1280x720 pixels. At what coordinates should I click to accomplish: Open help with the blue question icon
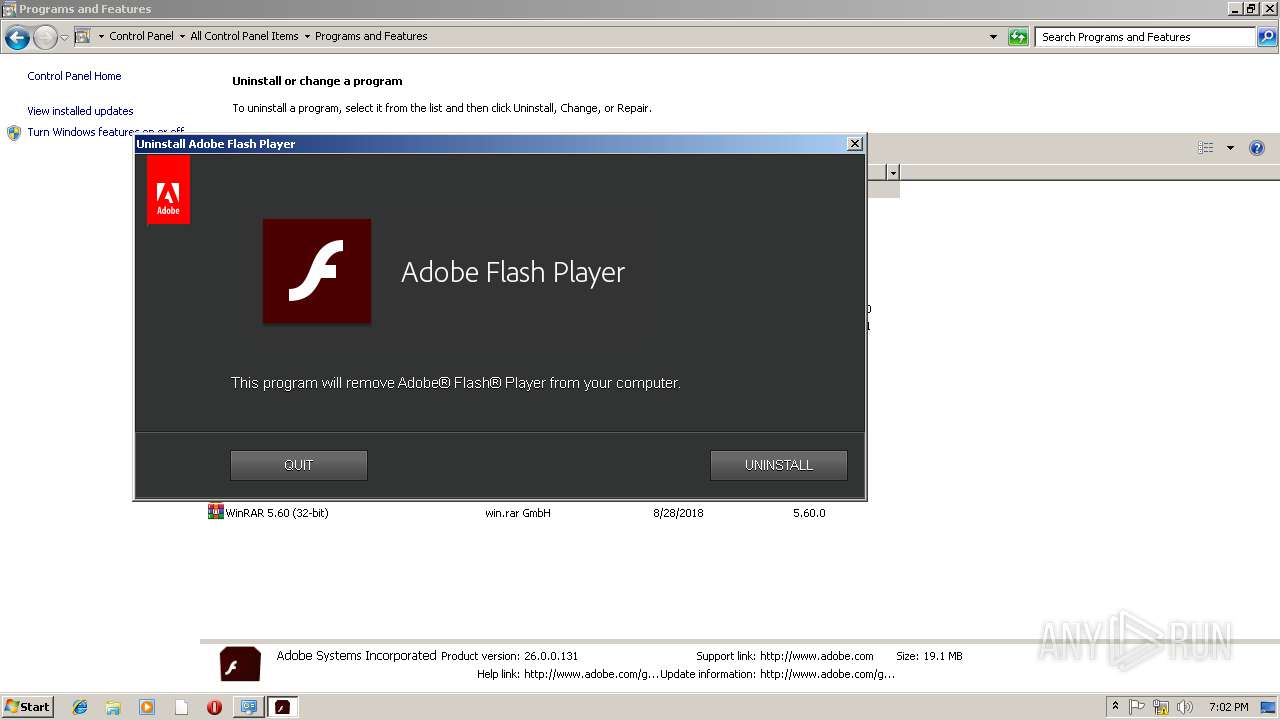coord(1257,148)
